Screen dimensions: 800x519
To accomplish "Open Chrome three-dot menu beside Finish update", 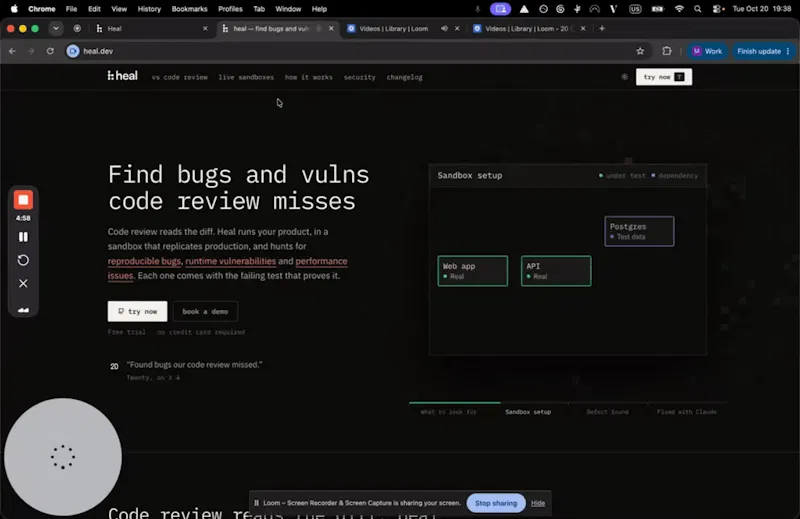I will click(788, 51).
